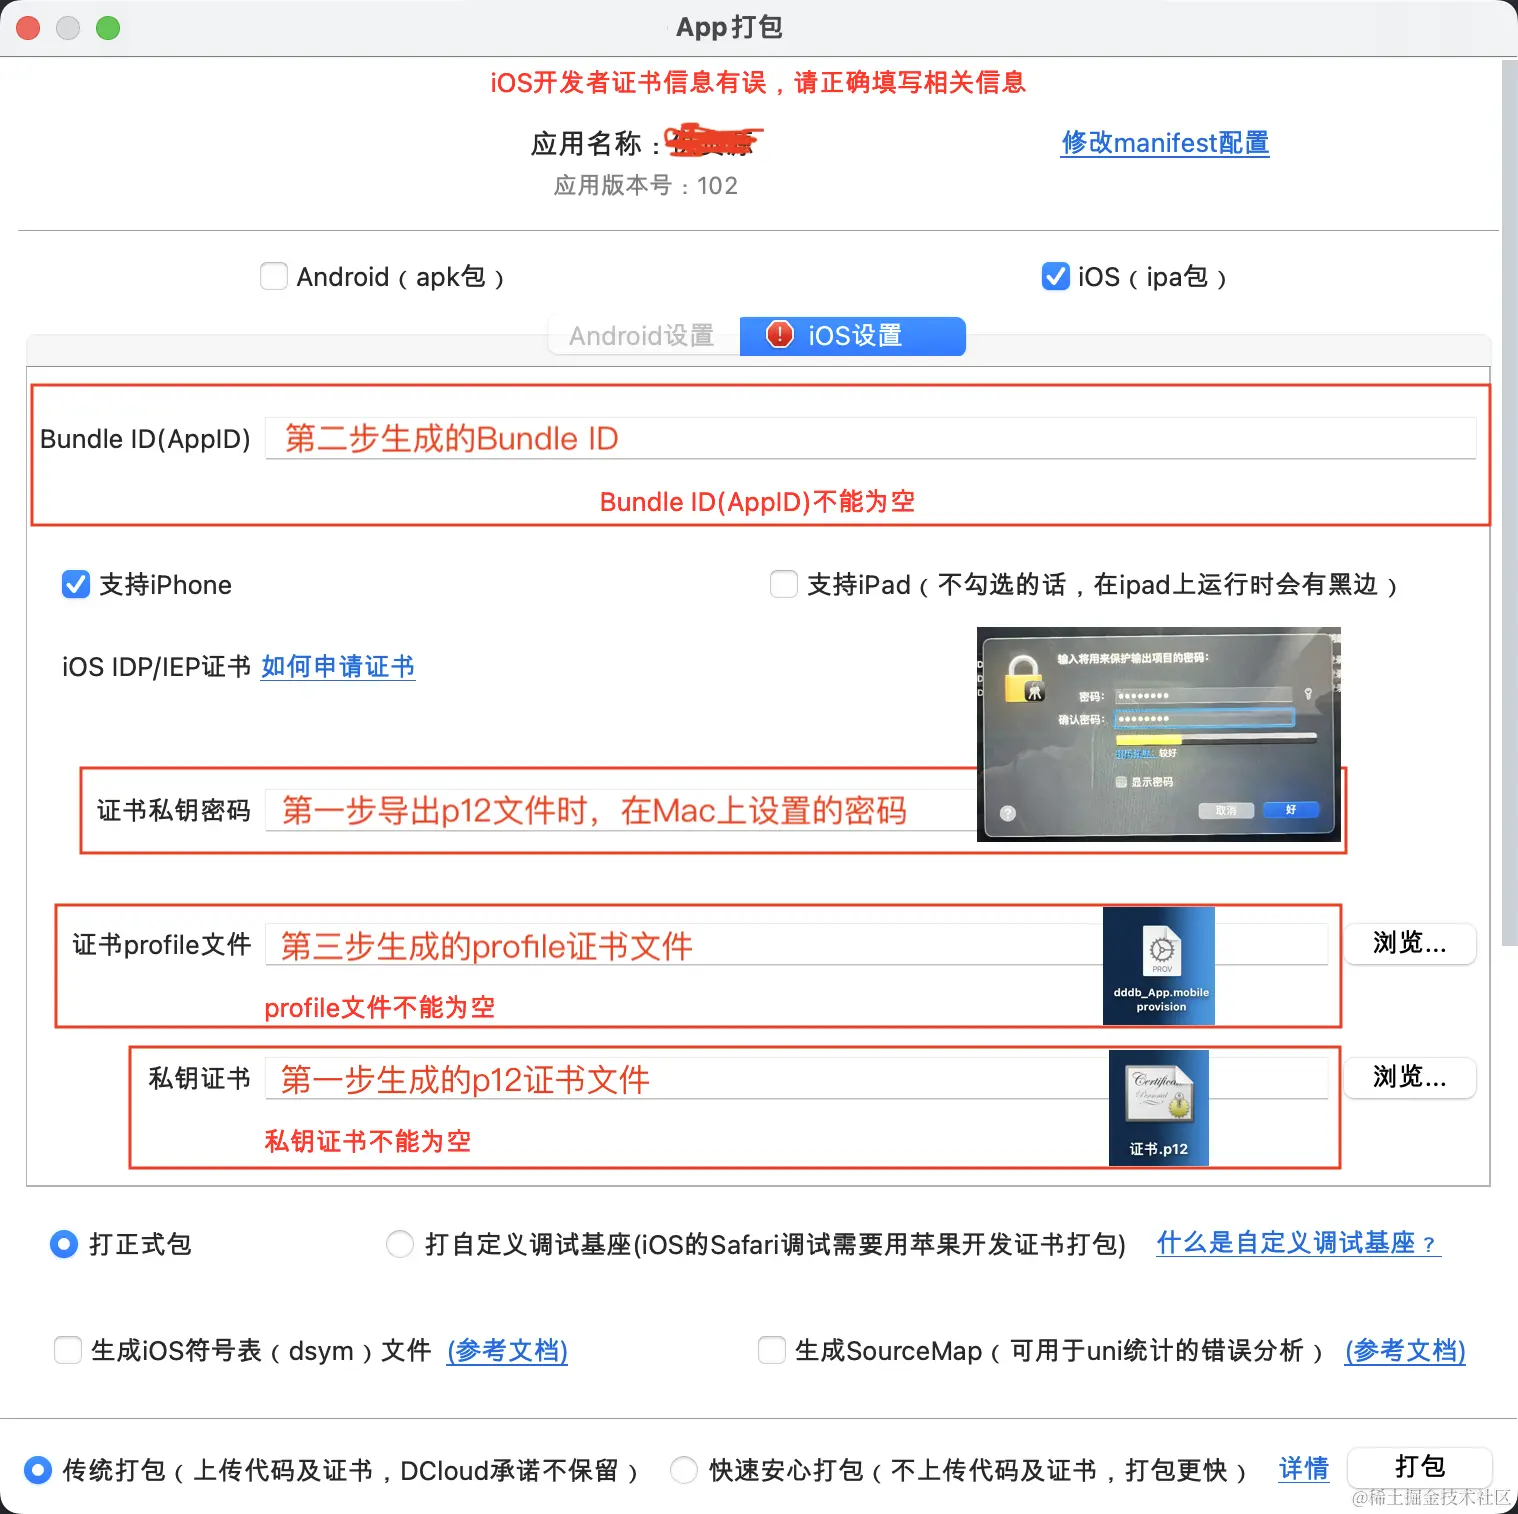The height and width of the screenshot is (1514, 1518).
Task: Enable 支持iPad support
Action: (x=784, y=584)
